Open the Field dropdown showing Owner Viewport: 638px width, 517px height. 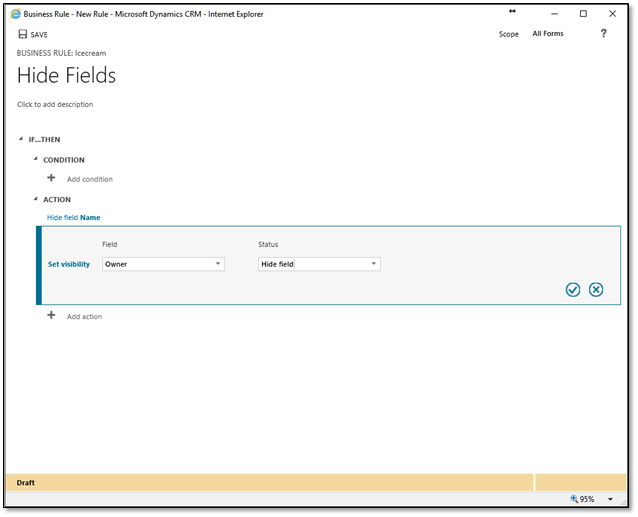click(x=163, y=264)
